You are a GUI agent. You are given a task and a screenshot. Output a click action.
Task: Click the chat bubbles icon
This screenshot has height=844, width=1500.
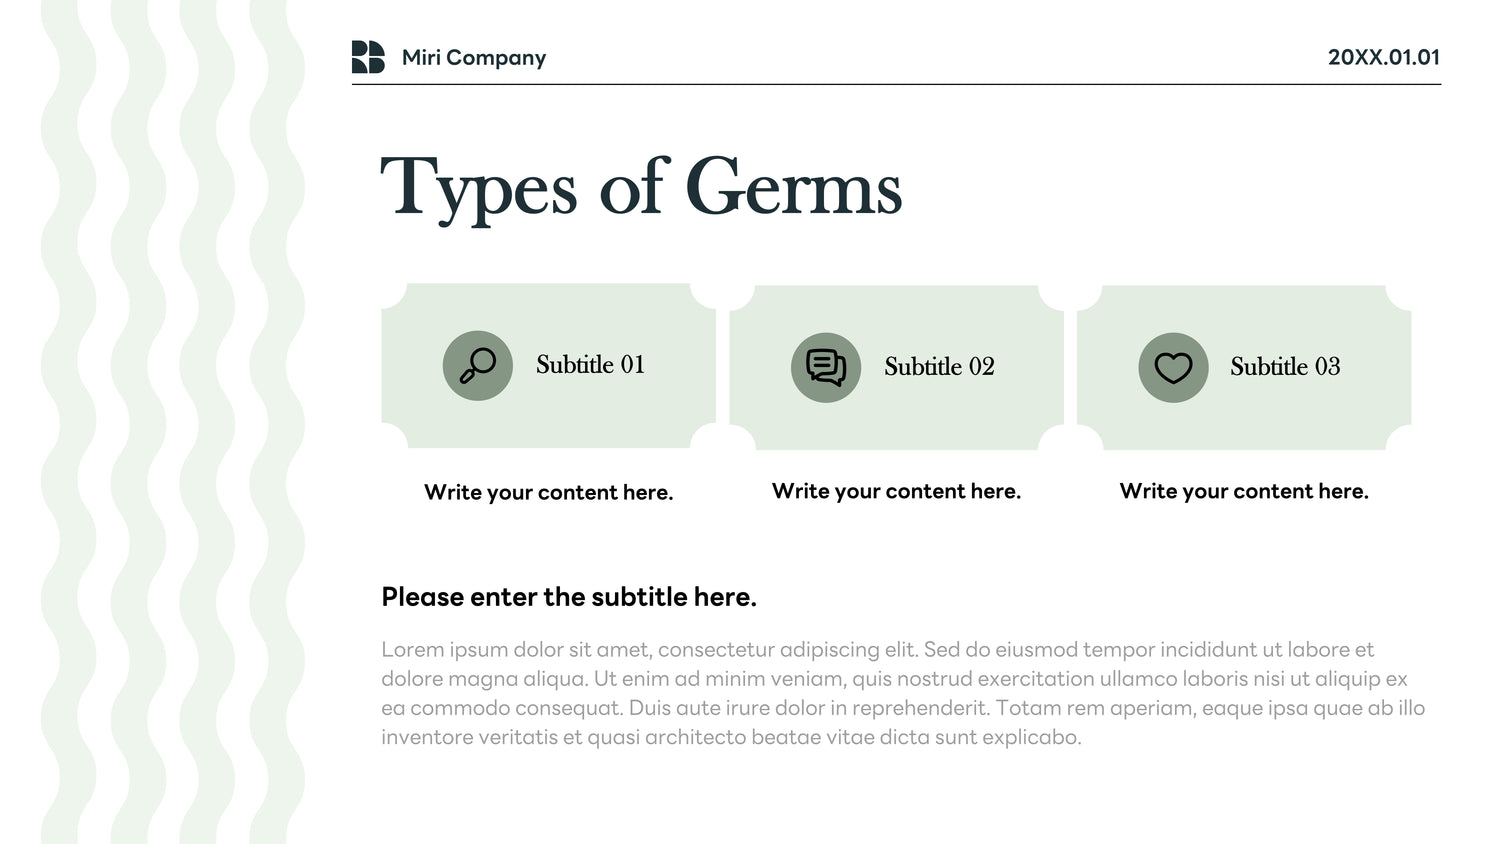pos(826,368)
